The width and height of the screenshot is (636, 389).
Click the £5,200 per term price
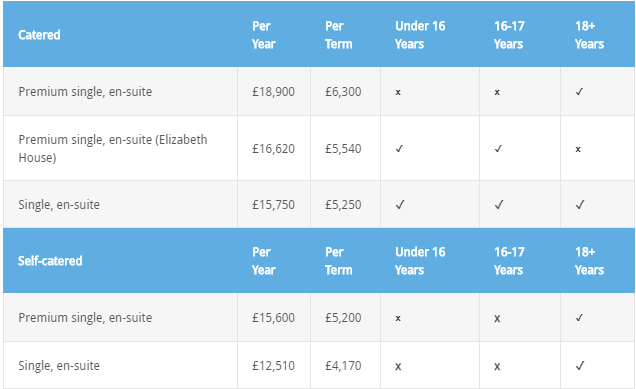point(343,318)
